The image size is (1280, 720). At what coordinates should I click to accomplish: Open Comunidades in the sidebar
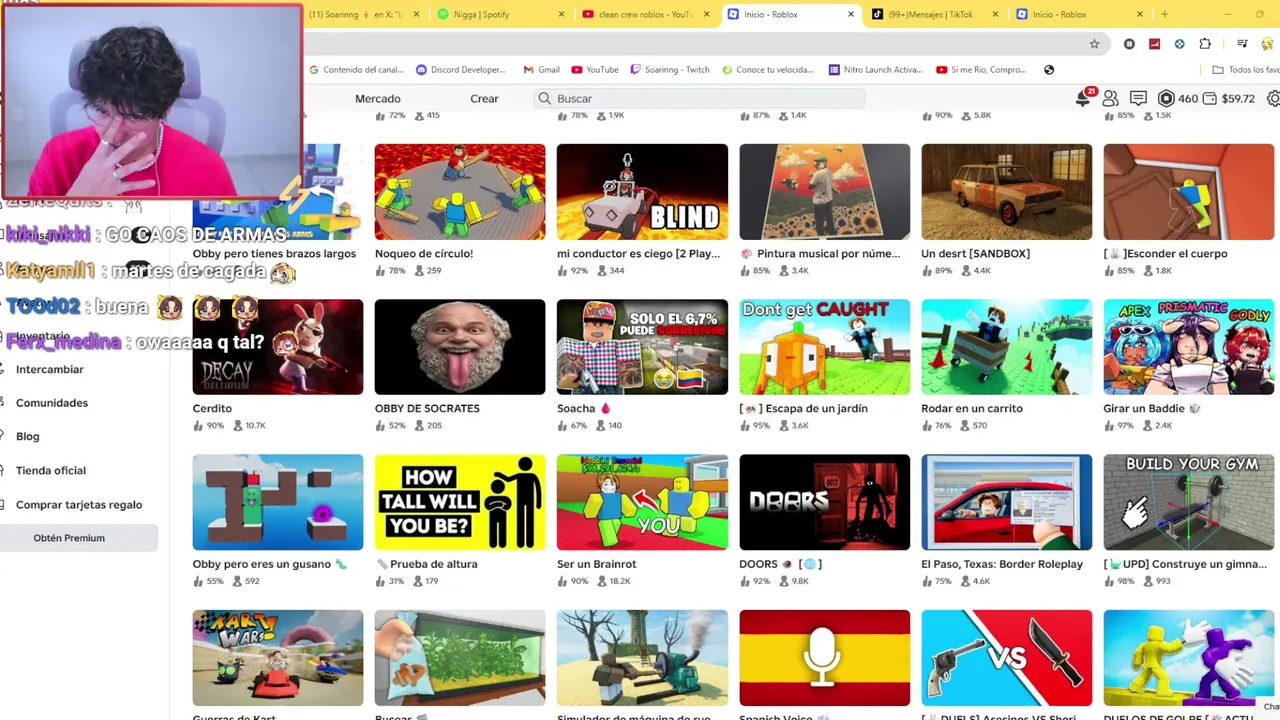click(52, 402)
